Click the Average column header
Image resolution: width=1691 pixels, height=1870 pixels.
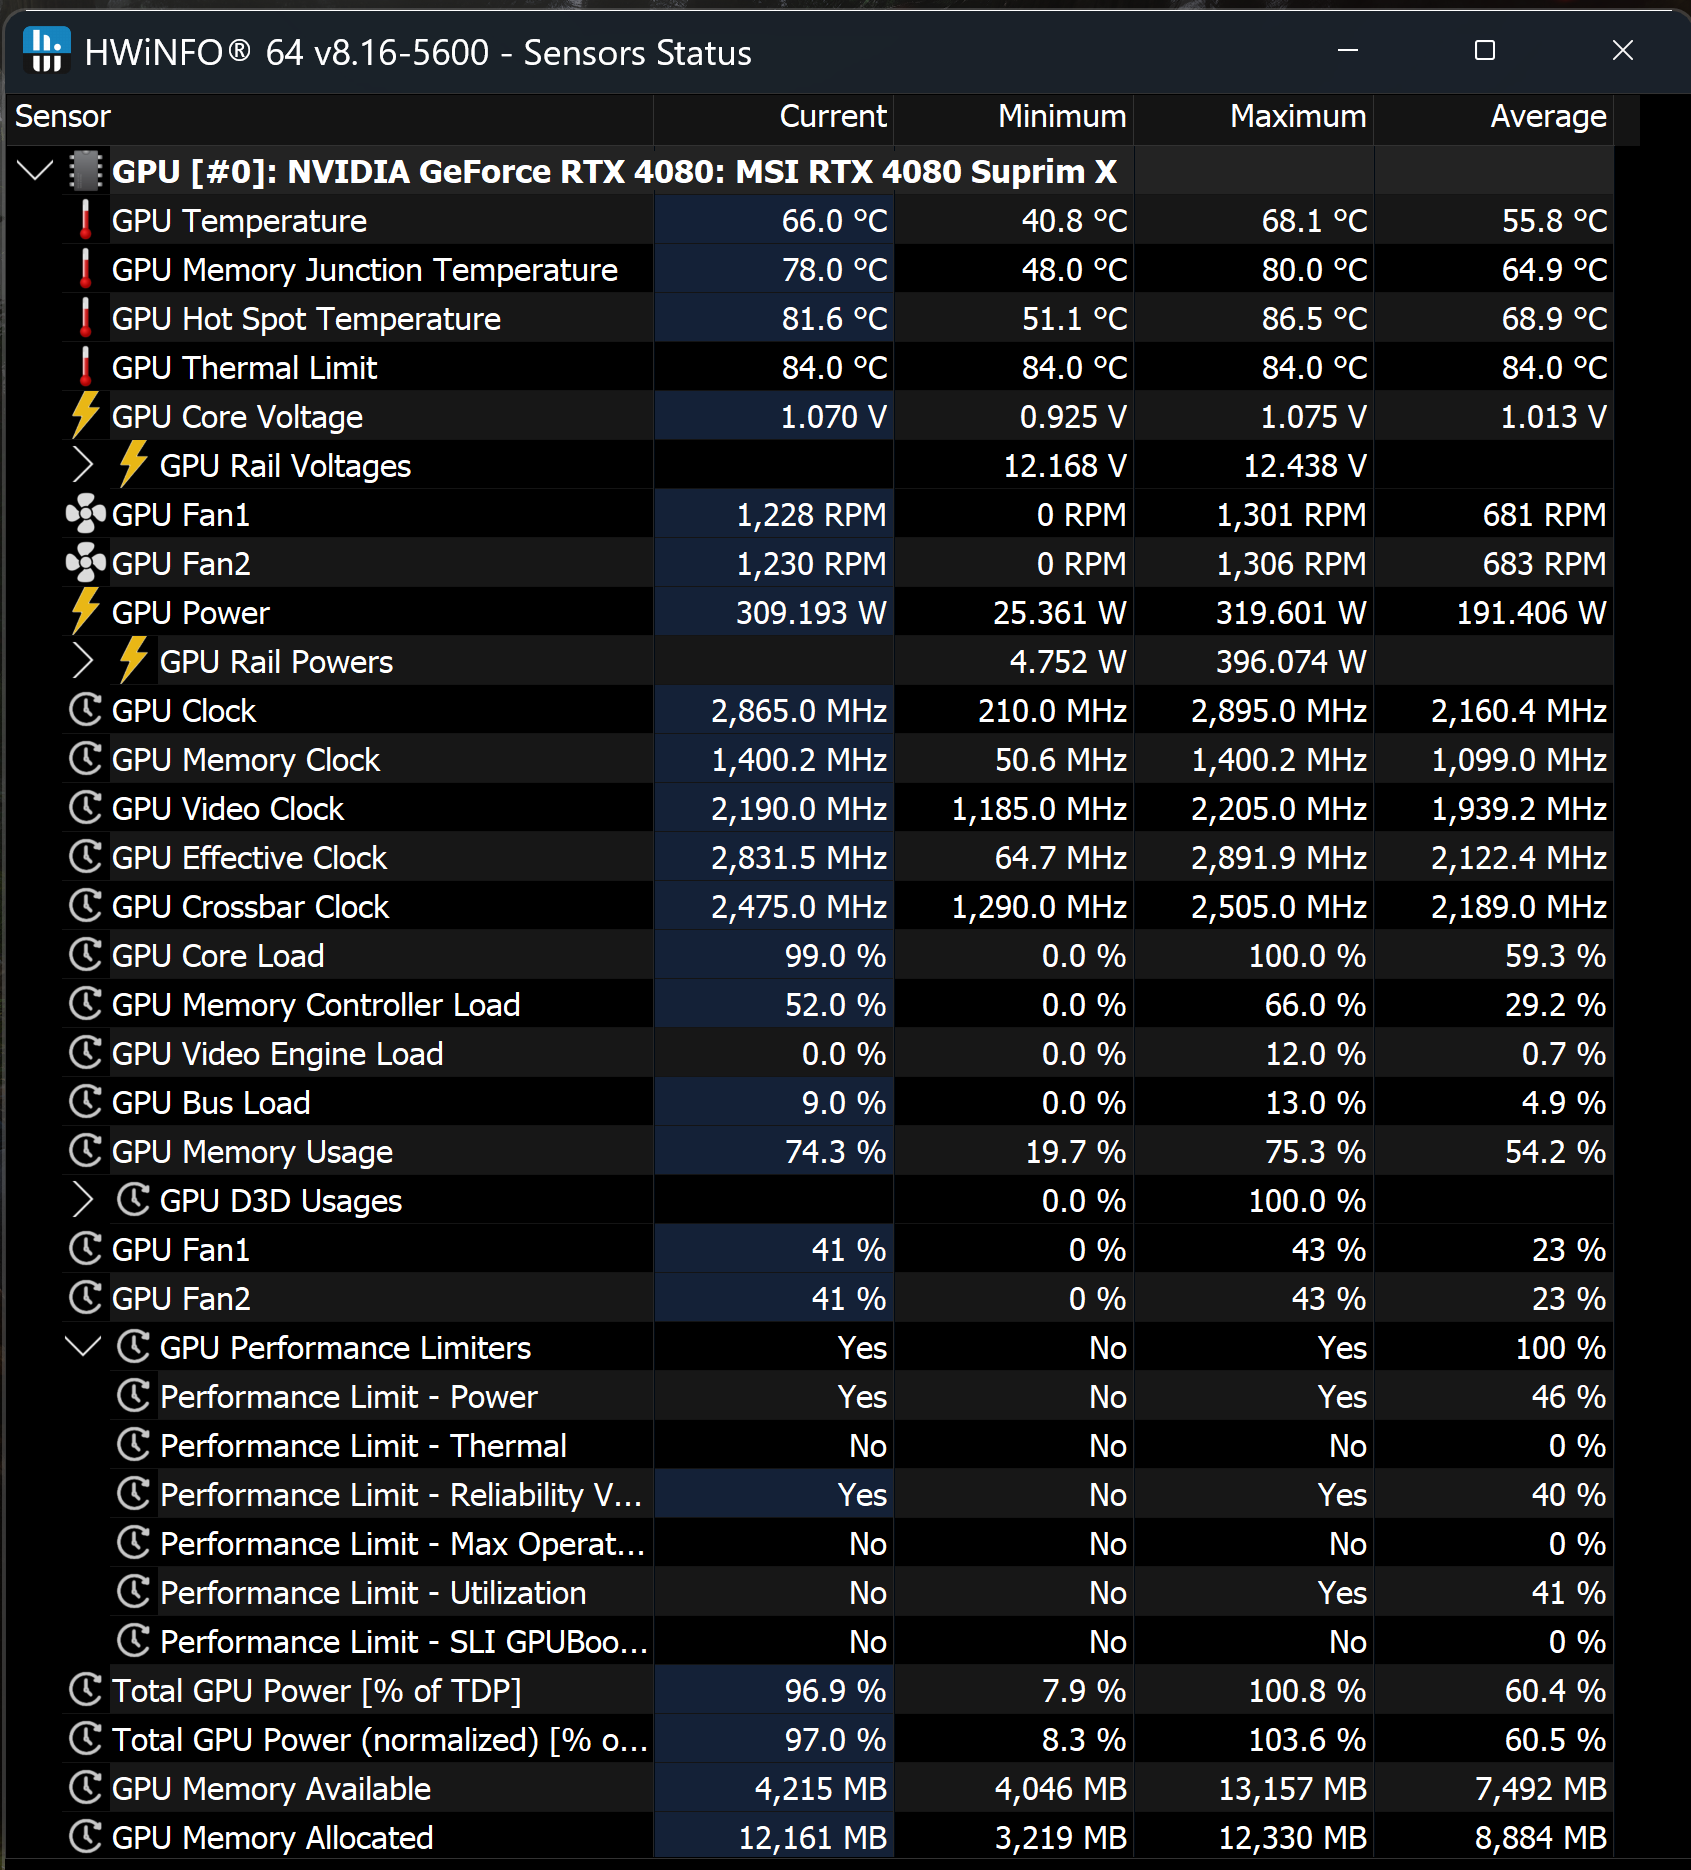[x=1494, y=117]
